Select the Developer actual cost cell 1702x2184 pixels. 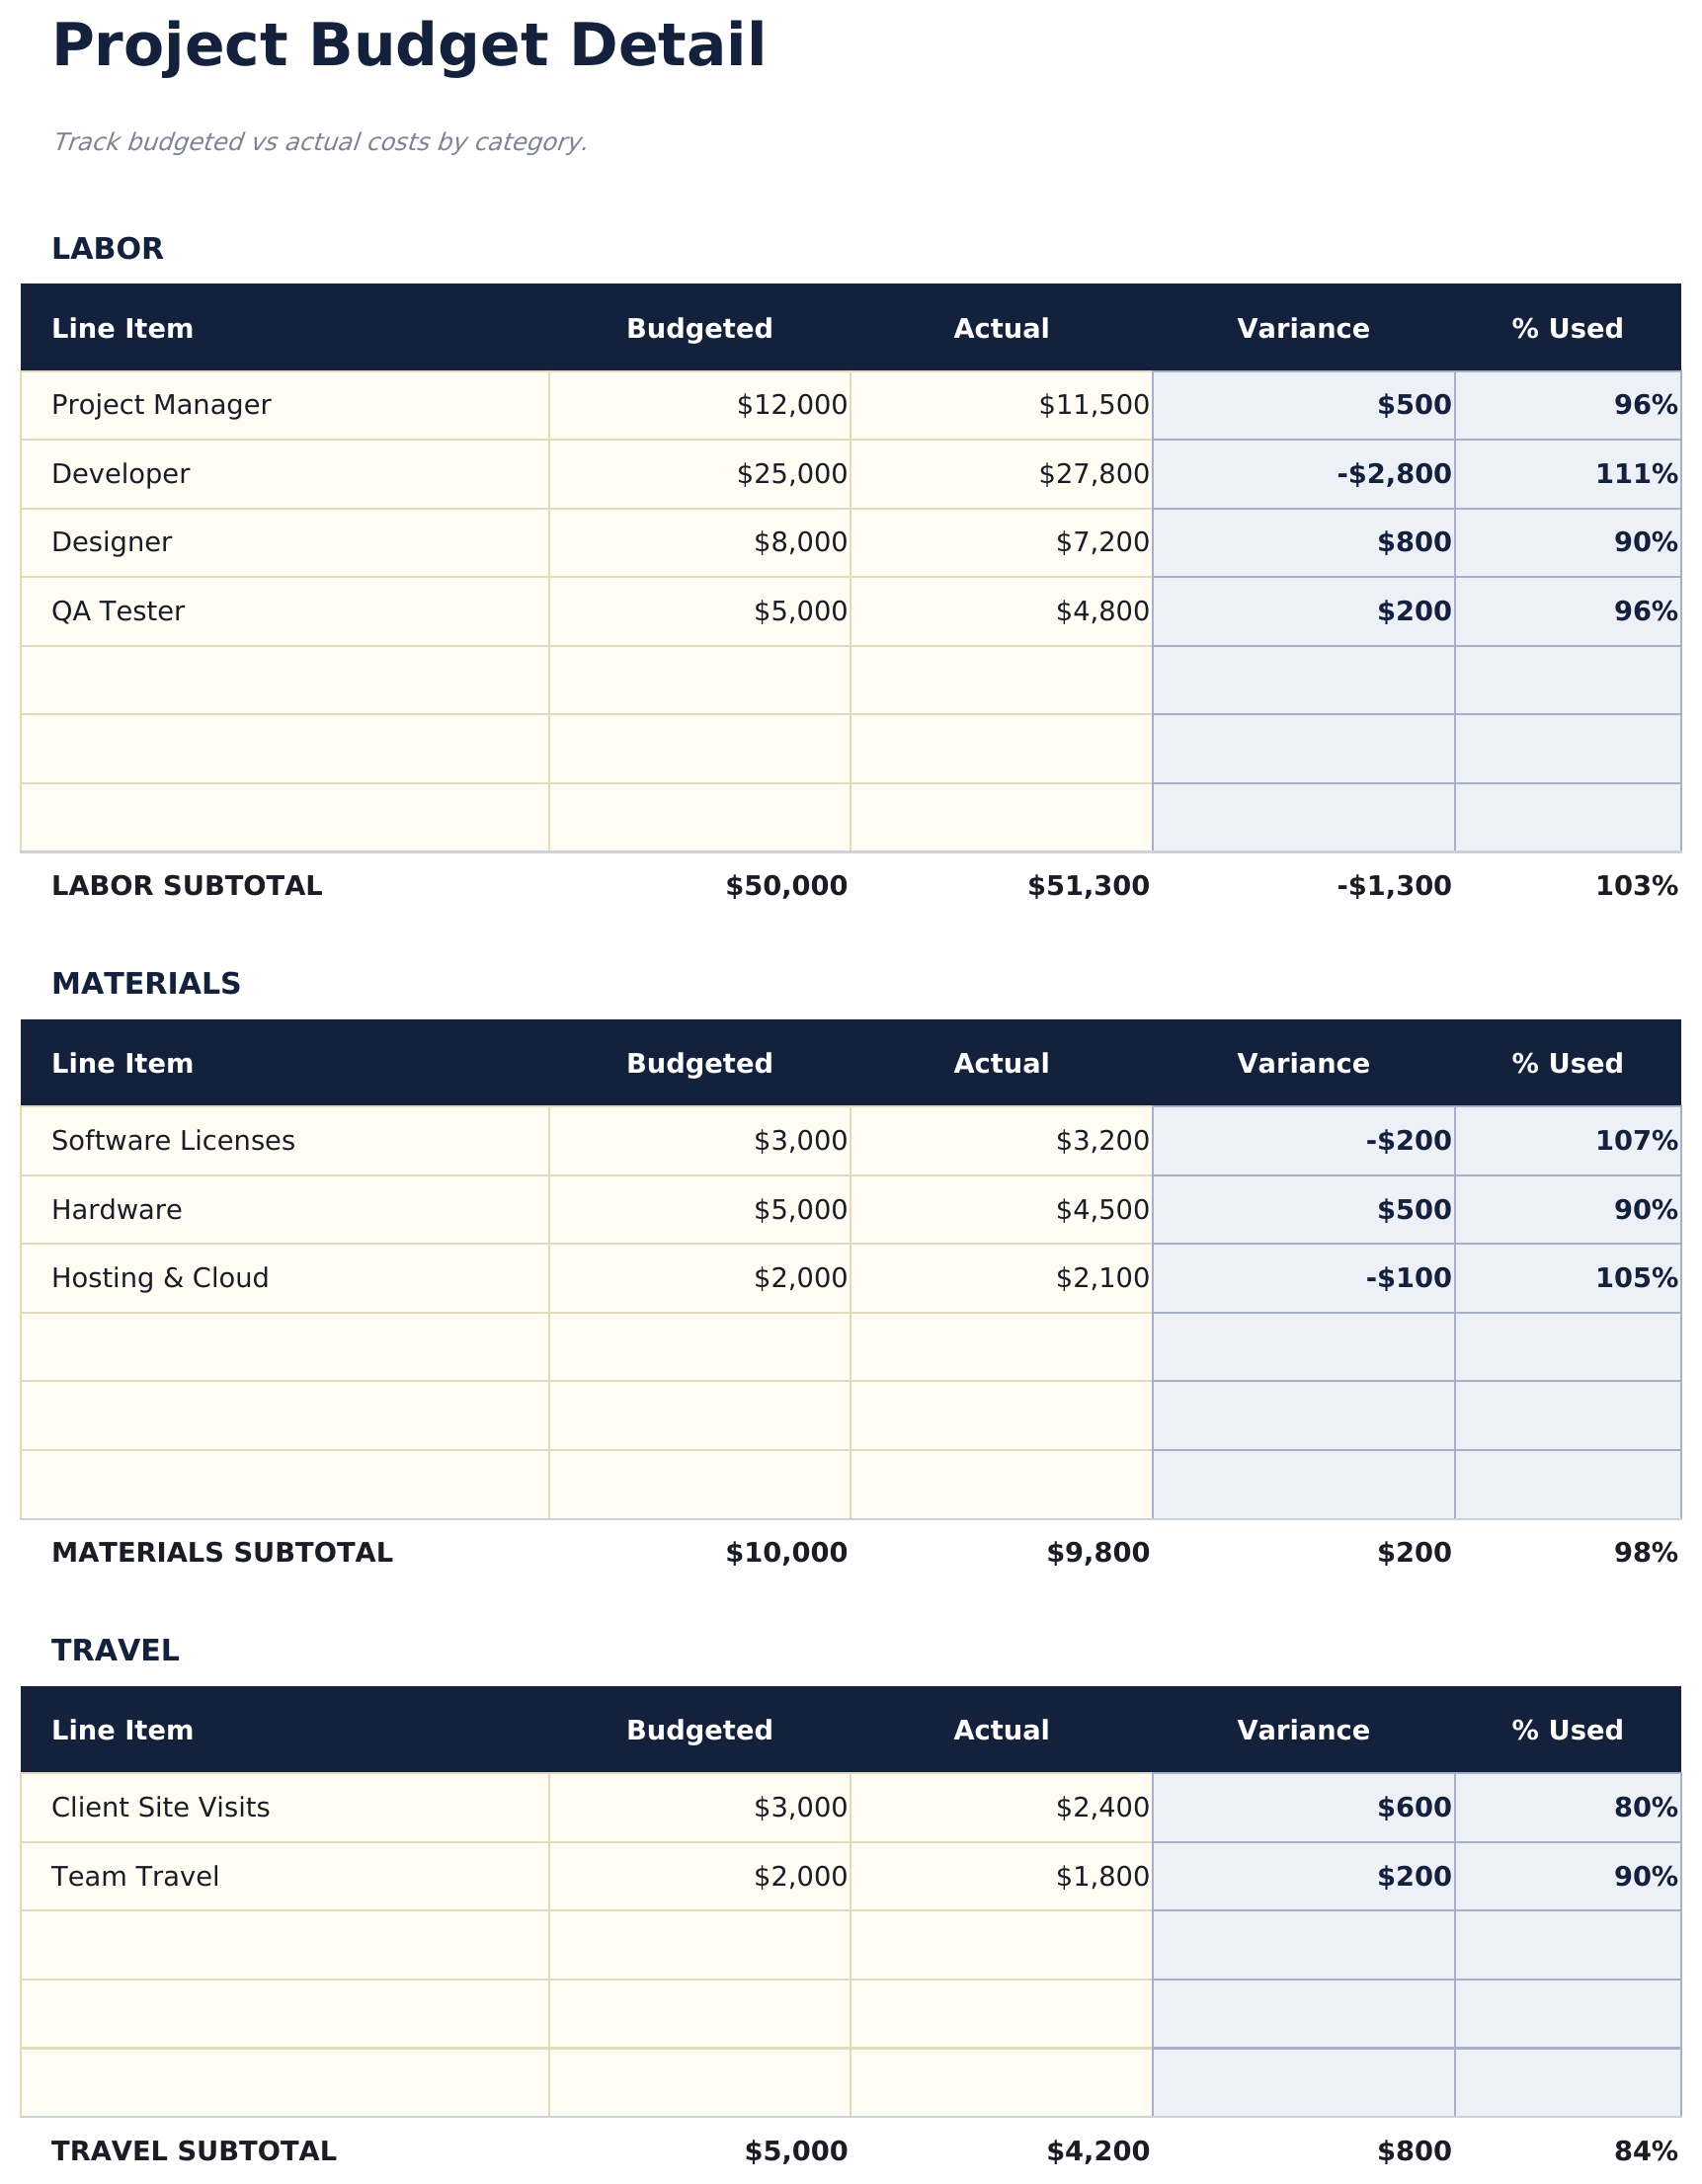pyautogui.click(x=1001, y=474)
